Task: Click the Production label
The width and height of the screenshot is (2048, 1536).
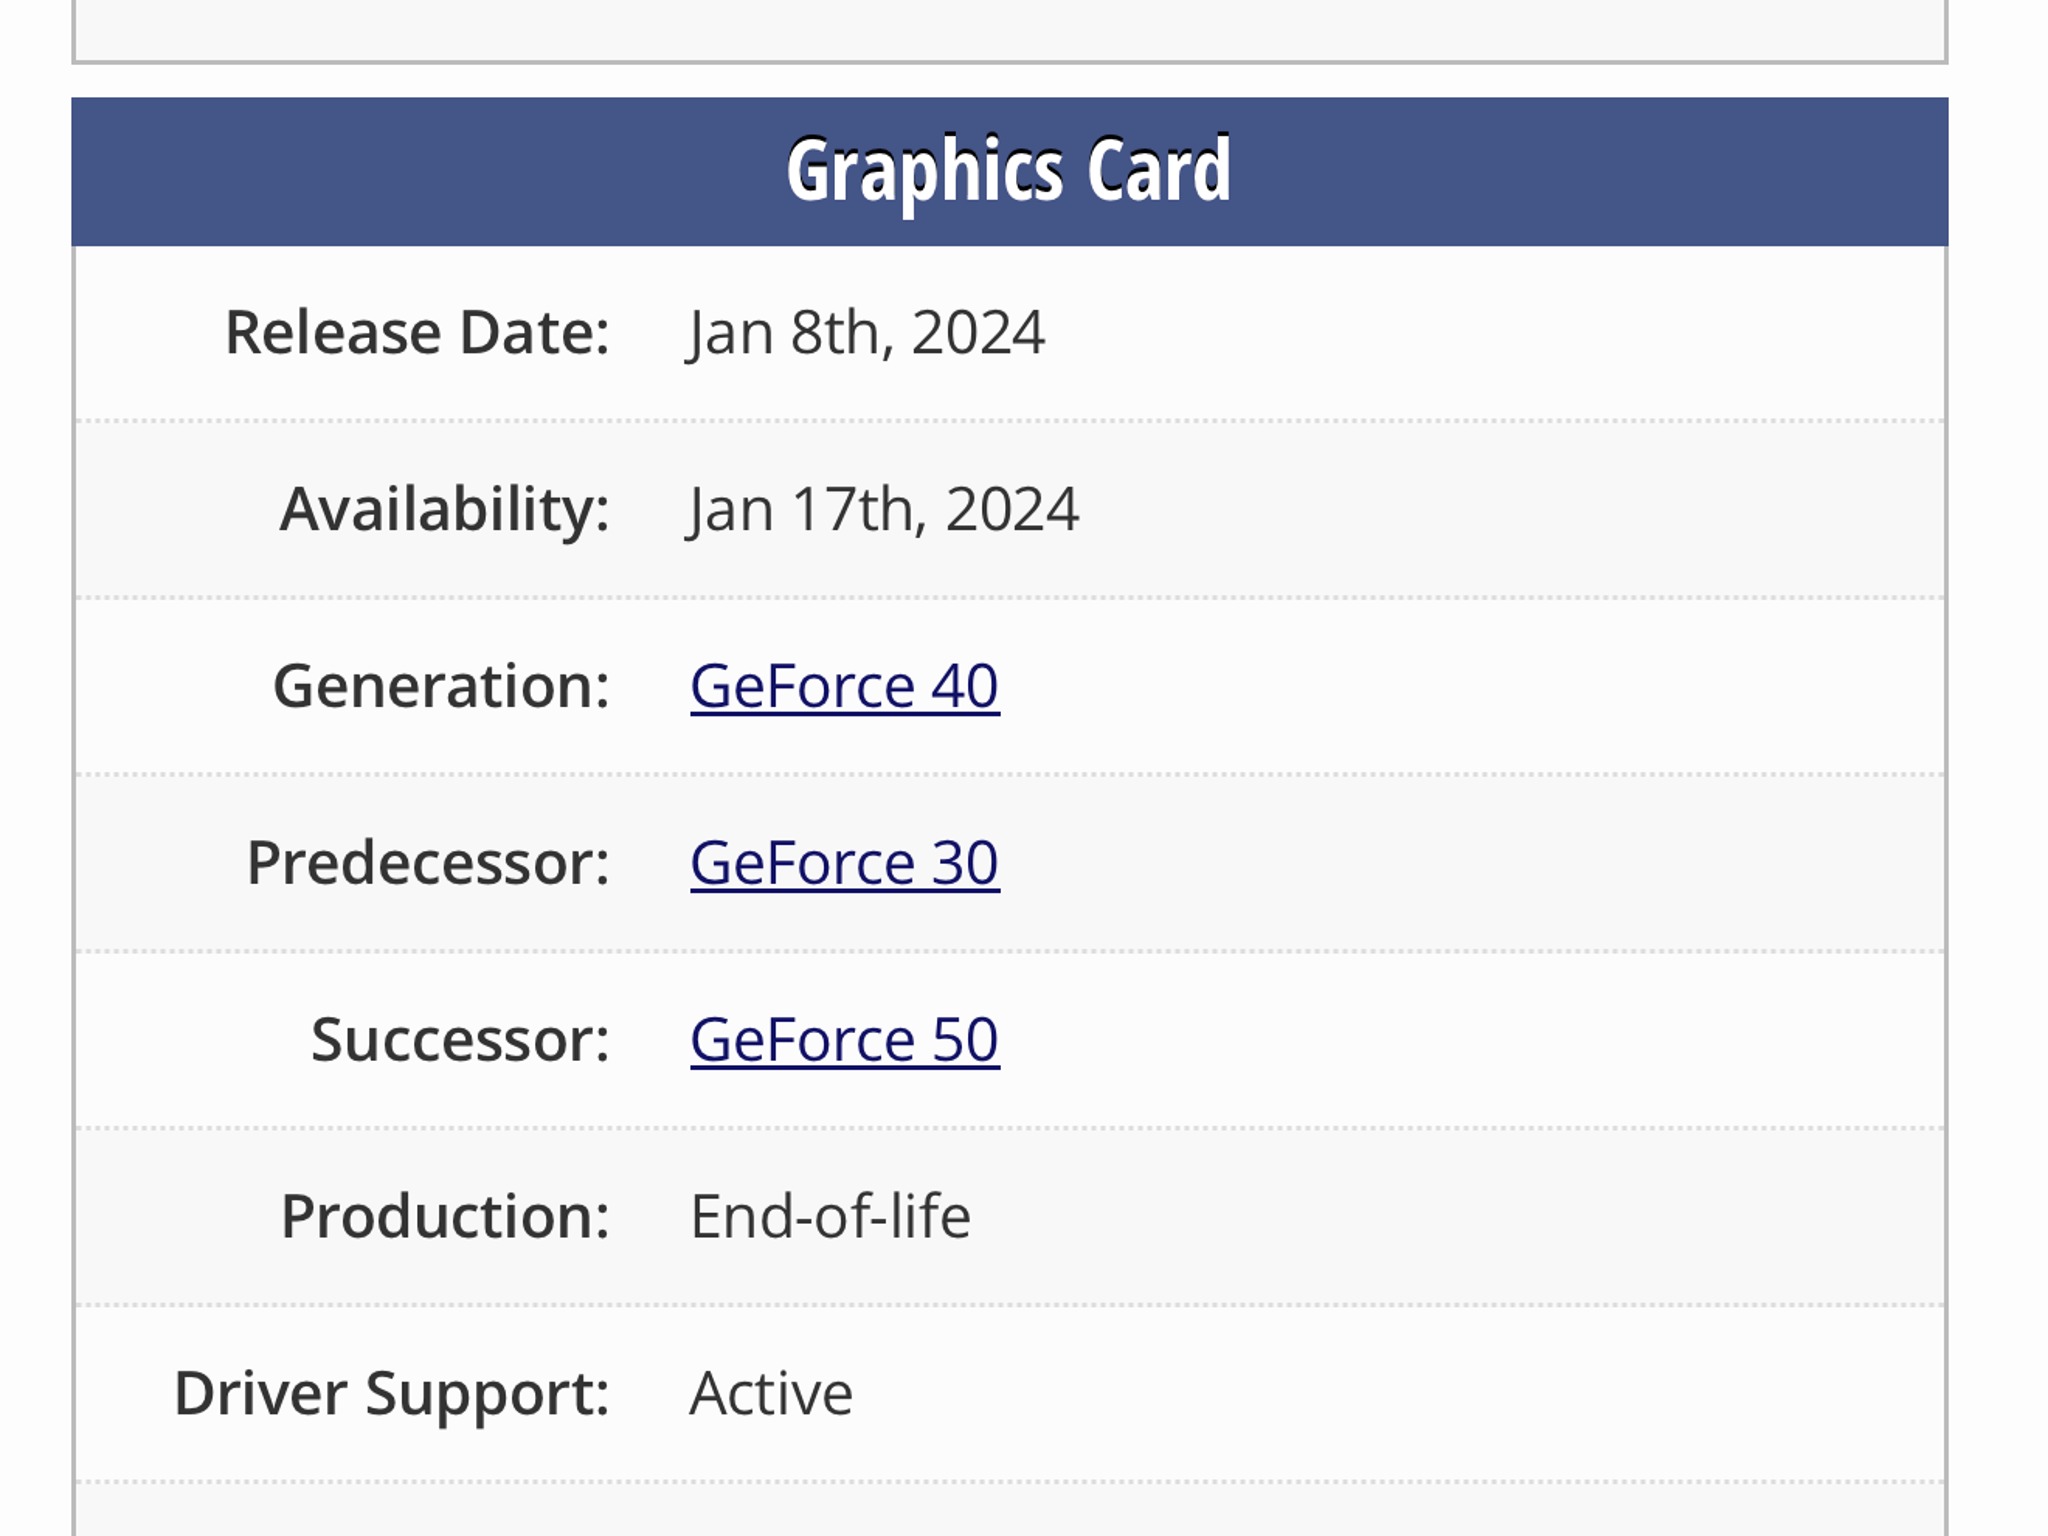Action: (x=445, y=1217)
